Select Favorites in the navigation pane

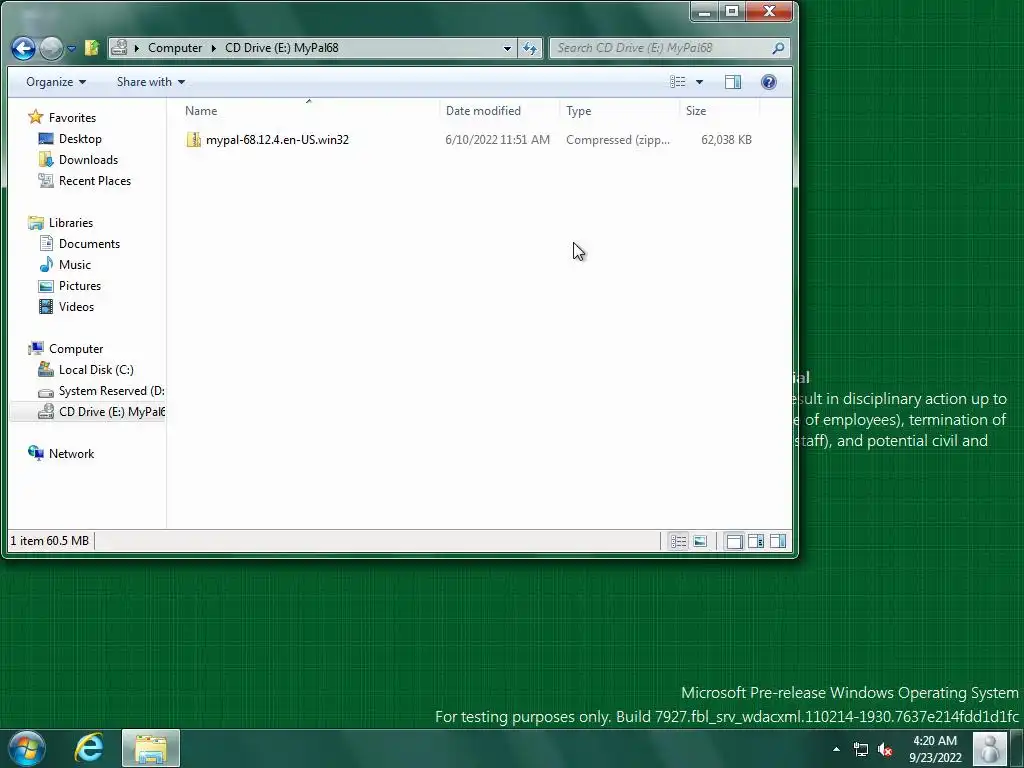tap(72, 118)
